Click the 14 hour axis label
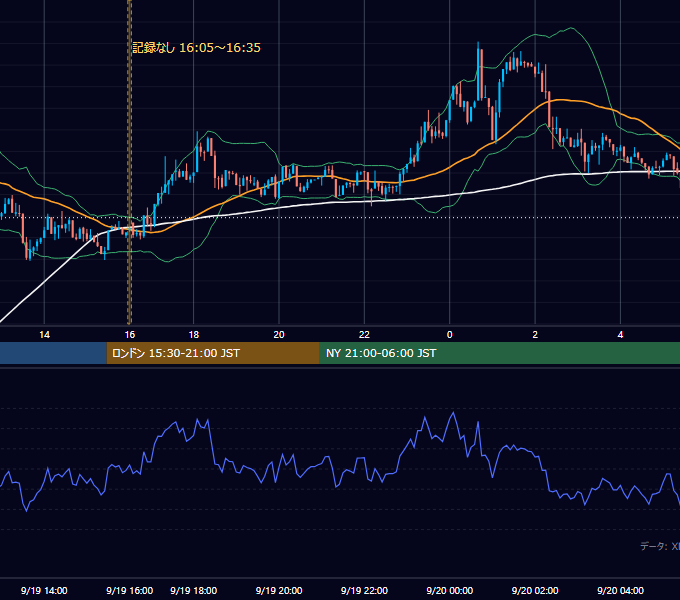Image resolution: width=680 pixels, height=600 pixels. [44, 335]
